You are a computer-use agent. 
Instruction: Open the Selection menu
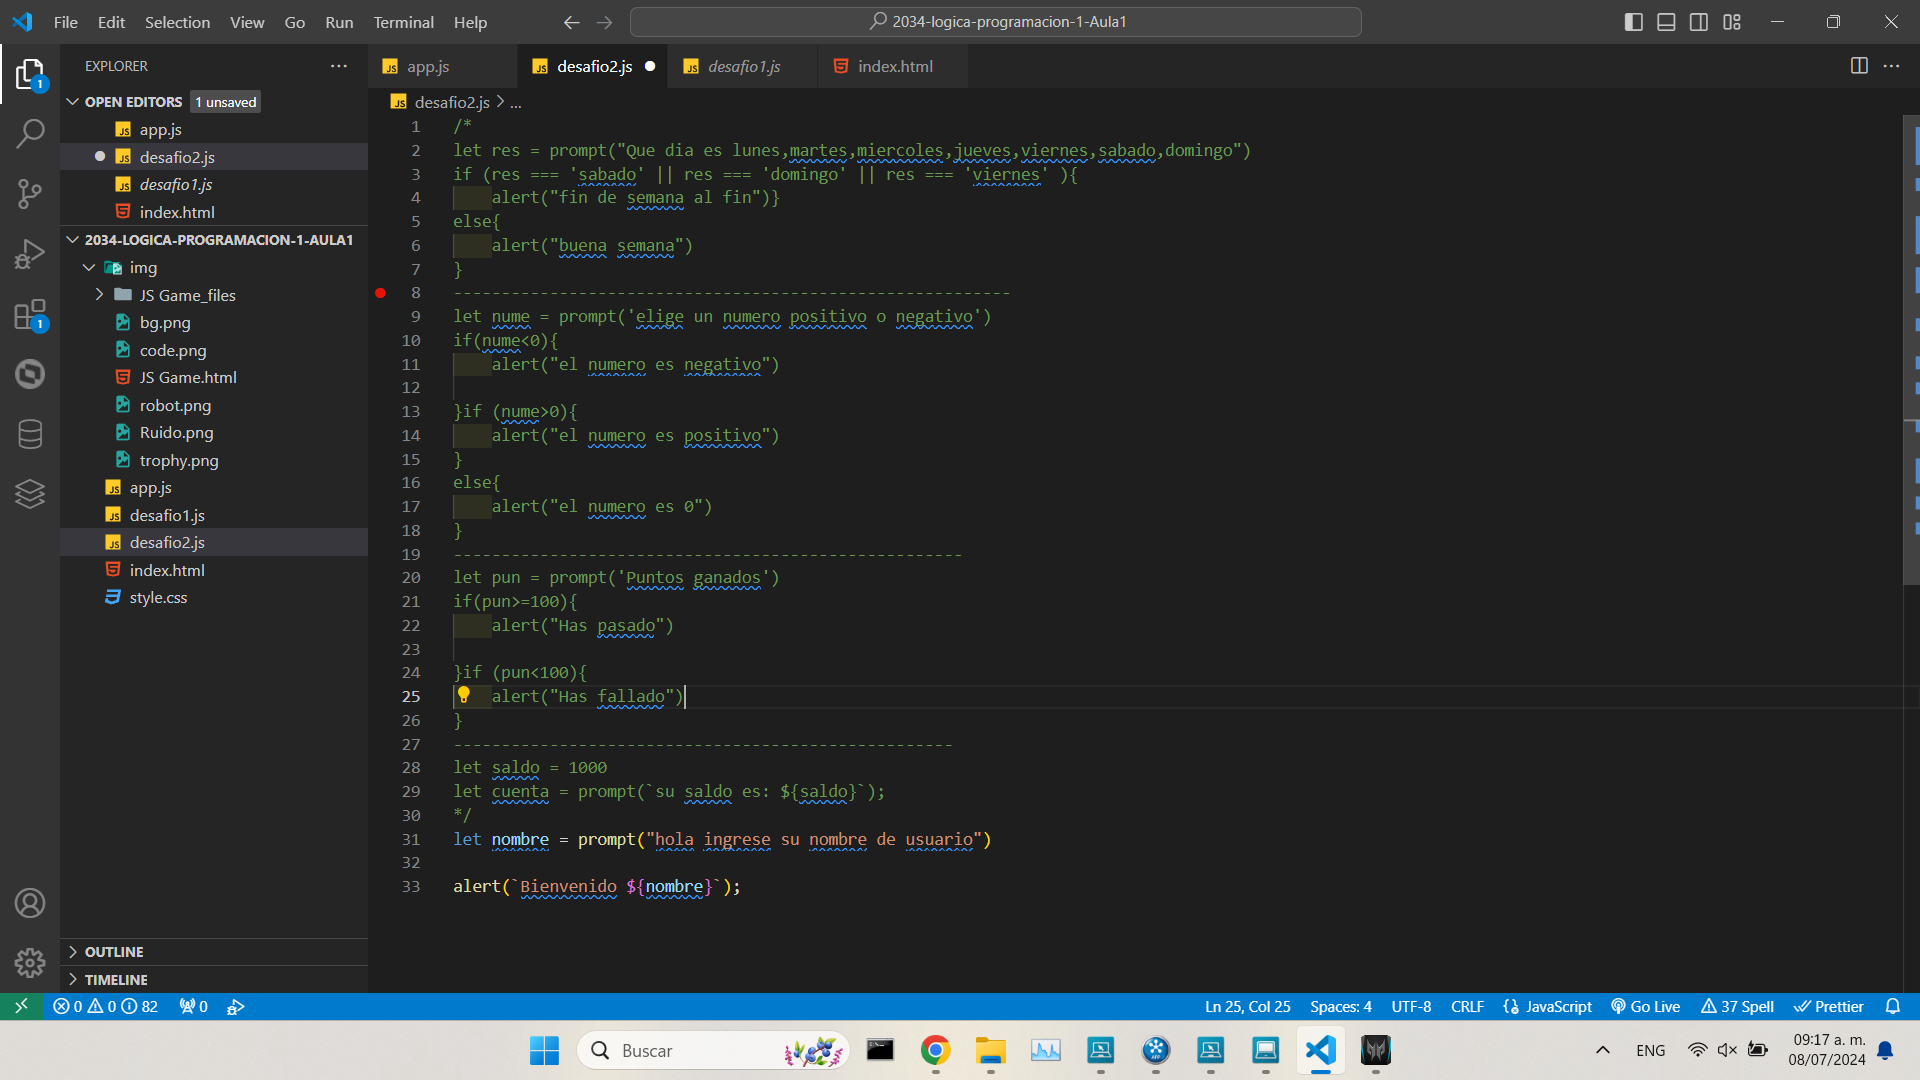[x=177, y=22]
